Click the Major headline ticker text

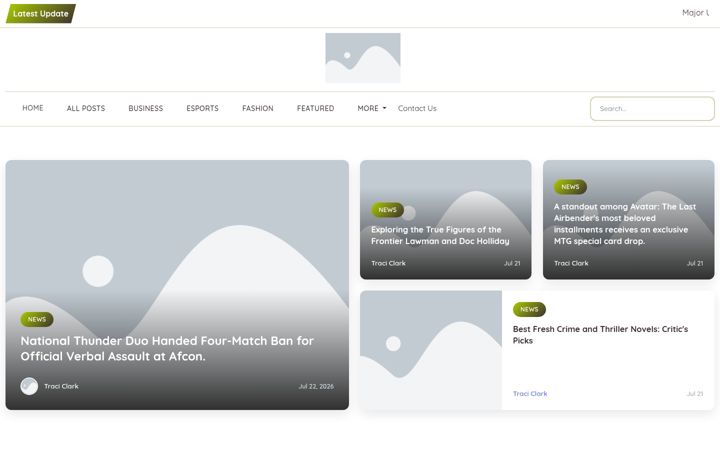695,13
